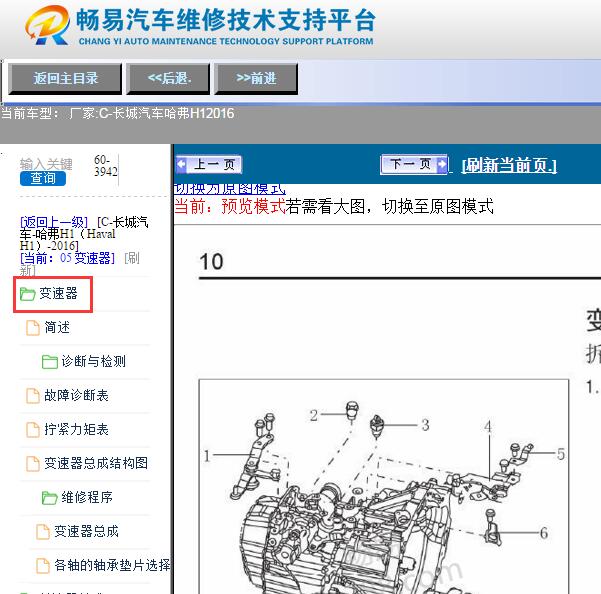Image resolution: width=601 pixels, height=594 pixels.
Task: Open the 拧紧力矩表 page
Action: 76,429
